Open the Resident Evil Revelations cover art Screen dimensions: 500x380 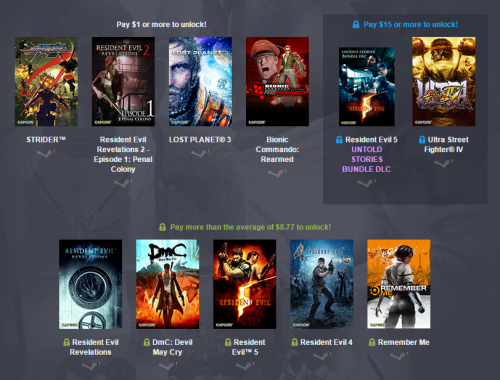coord(90,284)
